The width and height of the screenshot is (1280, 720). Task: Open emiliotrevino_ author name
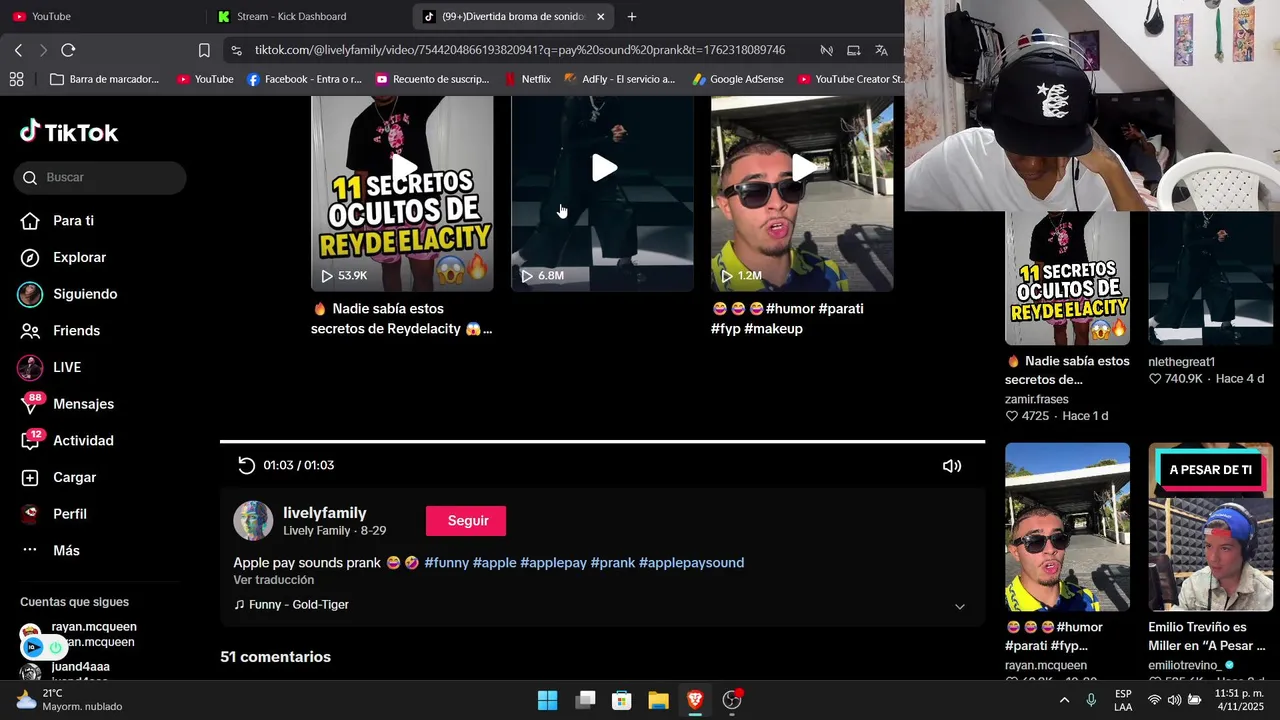[1183, 665]
